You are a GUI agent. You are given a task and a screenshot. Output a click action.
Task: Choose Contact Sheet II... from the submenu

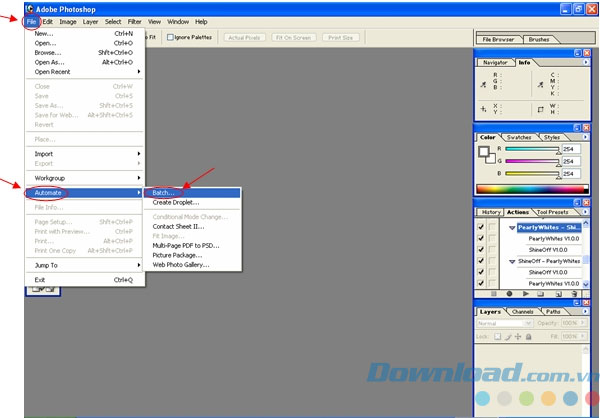click(192, 227)
